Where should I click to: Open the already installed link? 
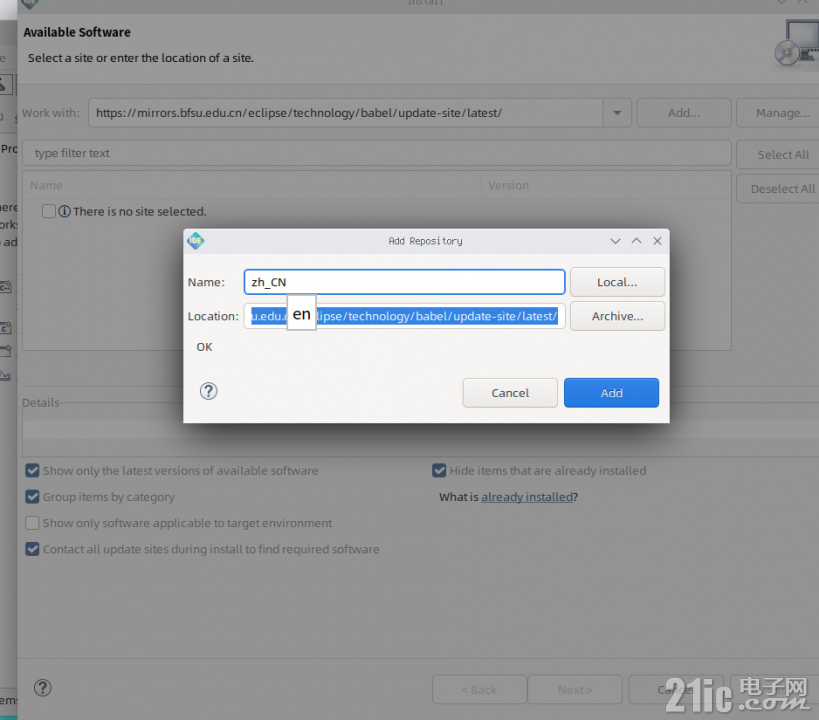tap(526, 497)
